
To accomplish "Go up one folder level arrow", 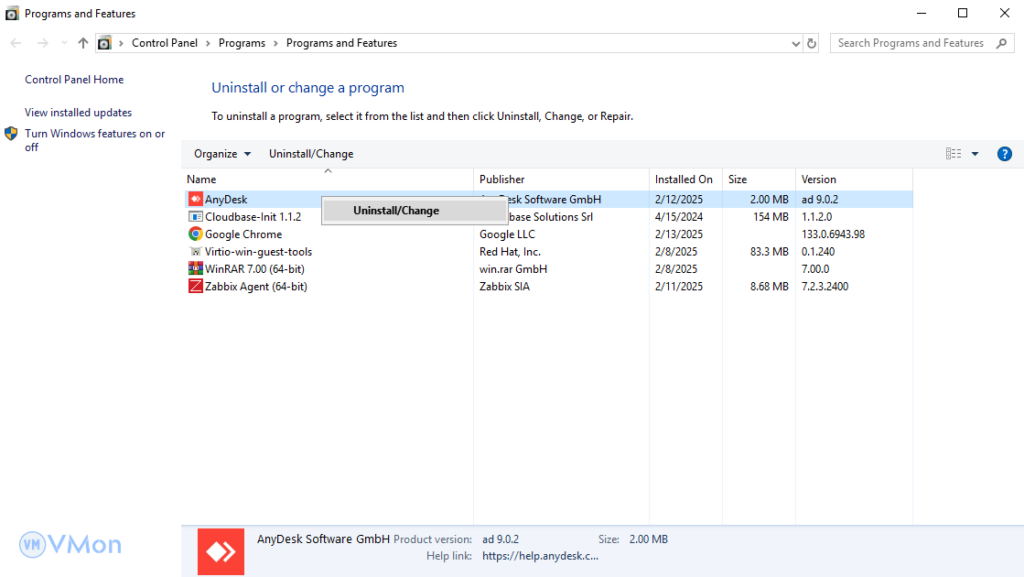I will click(83, 43).
